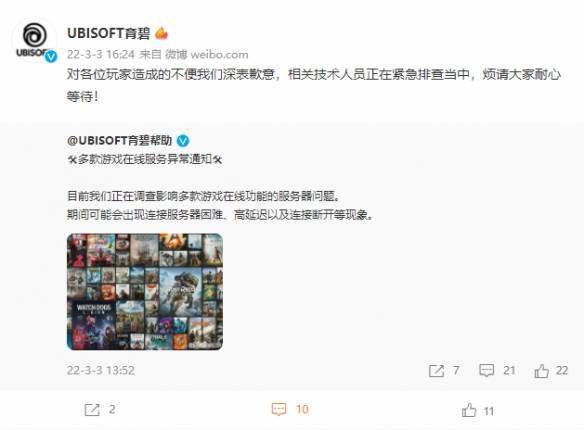Click verified badge next to UBISOFT育碧帮助
This screenshot has height=430, width=584.
[183, 140]
